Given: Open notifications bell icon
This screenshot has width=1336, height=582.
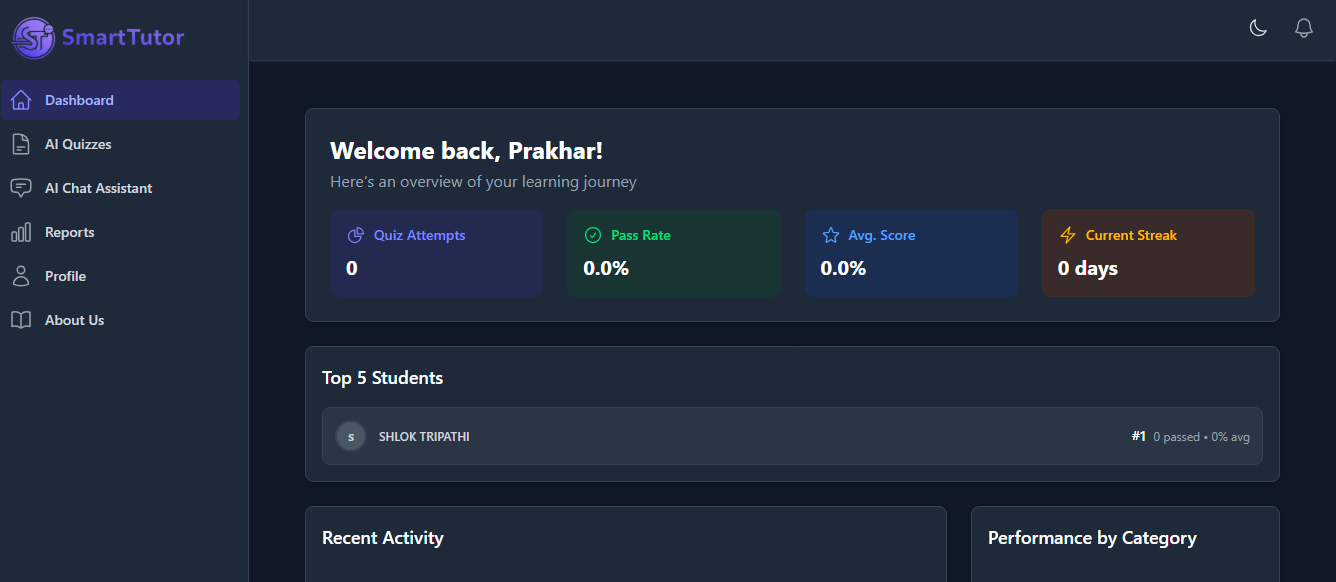Looking at the screenshot, I should pyautogui.click(x=1303, y=28).
